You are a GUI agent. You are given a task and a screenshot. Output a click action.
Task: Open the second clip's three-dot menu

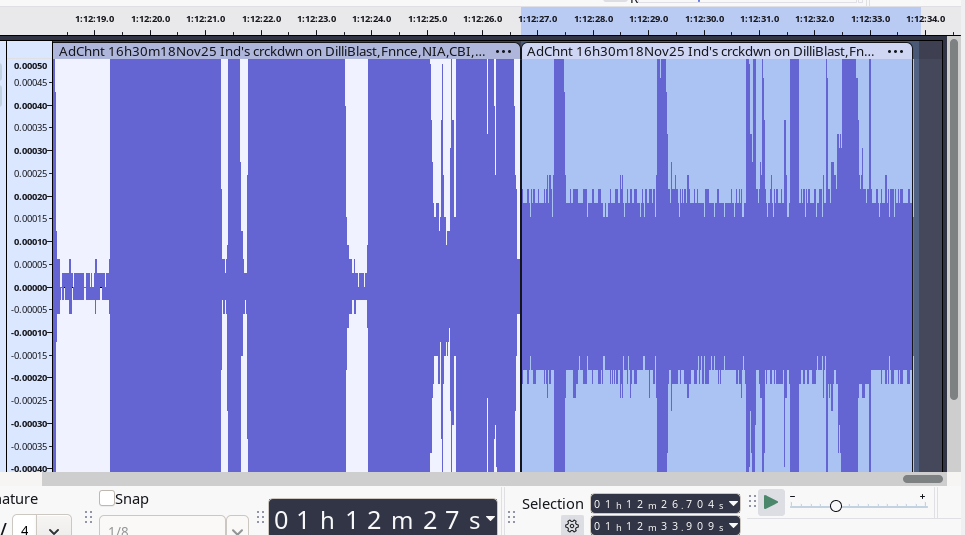895,51
